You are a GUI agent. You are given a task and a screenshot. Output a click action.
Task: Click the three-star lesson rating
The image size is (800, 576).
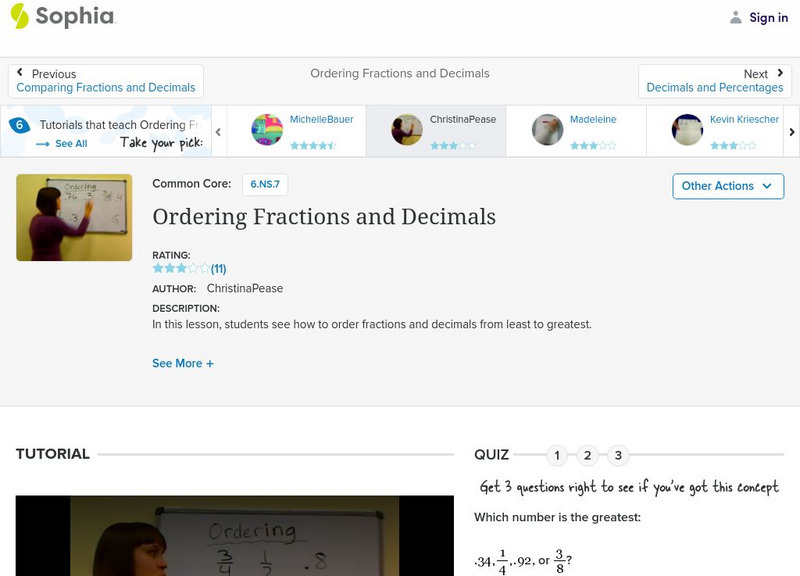tap(181, 269)
